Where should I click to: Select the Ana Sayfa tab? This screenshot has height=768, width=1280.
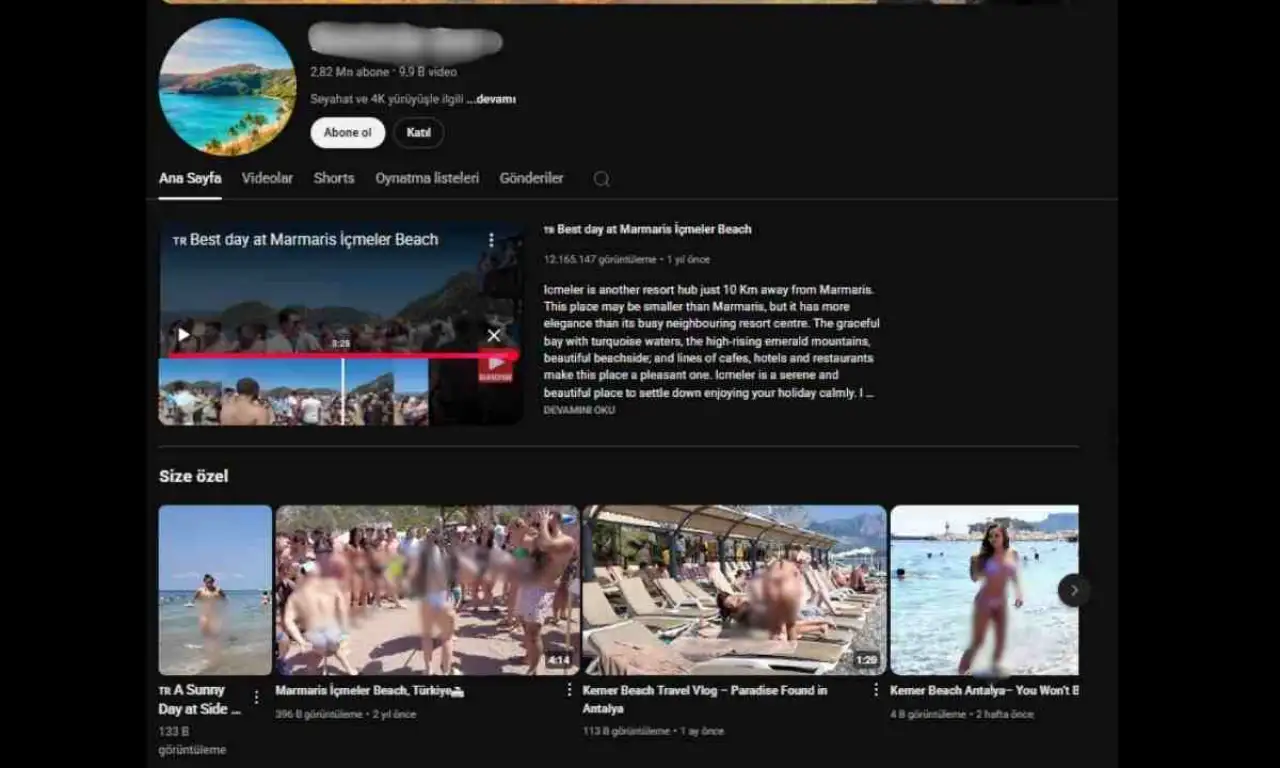coord(190,178)
